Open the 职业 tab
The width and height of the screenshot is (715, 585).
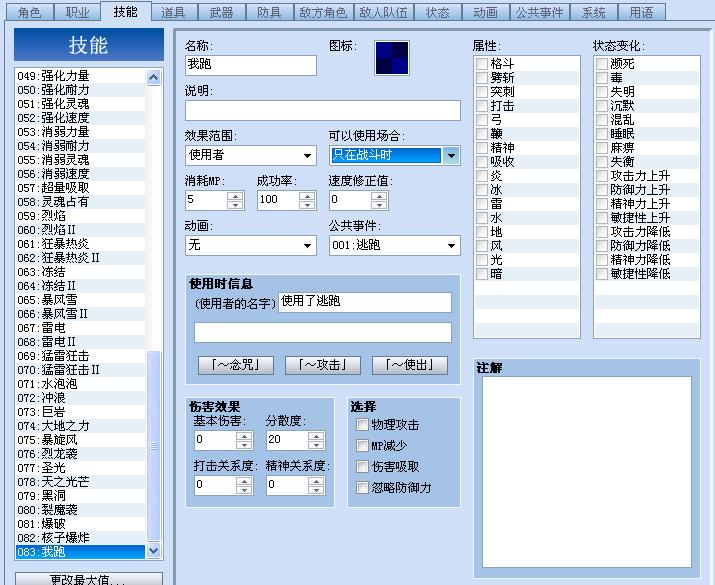(x=77, y=12)
